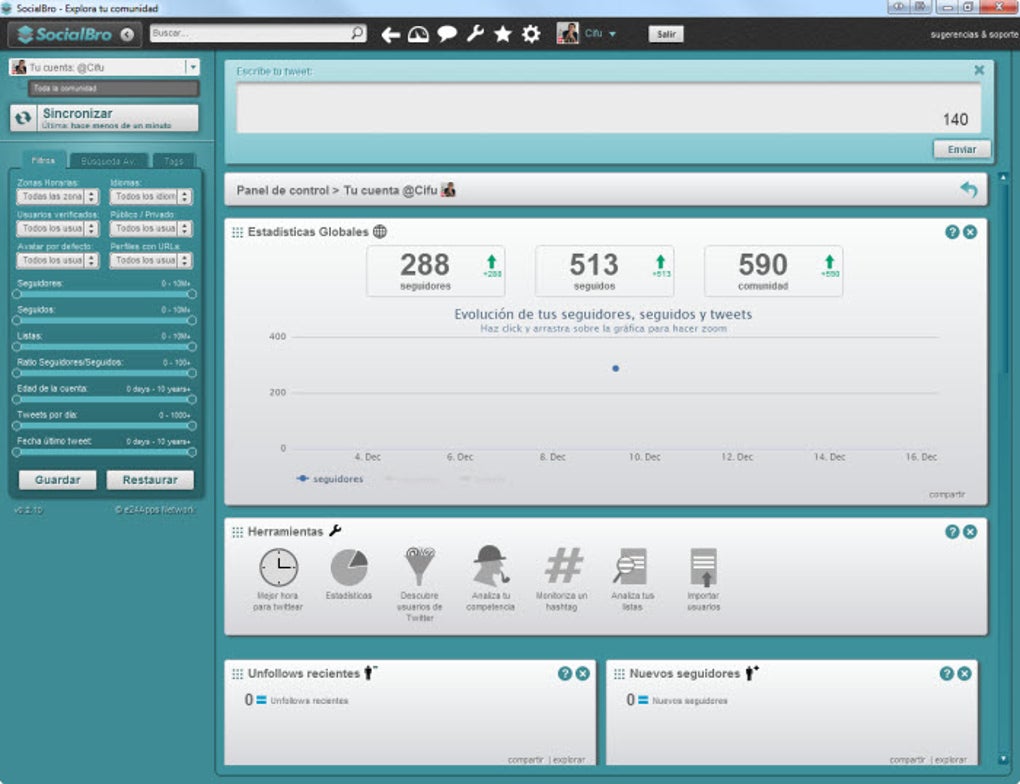Open the gear settings toolbar icon
The width and height of the screenshot is (1020, 784).
(x=531, y=34)
